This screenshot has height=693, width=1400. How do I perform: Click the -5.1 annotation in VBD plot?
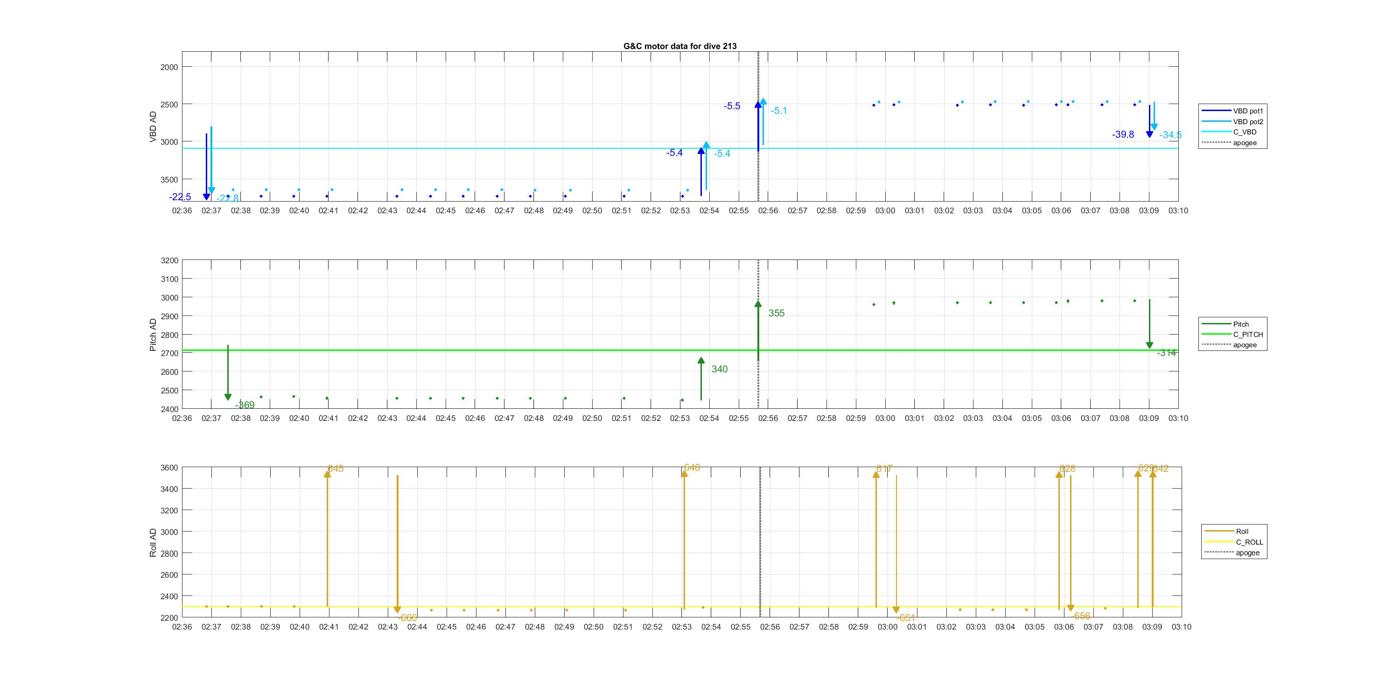[779, 111]
